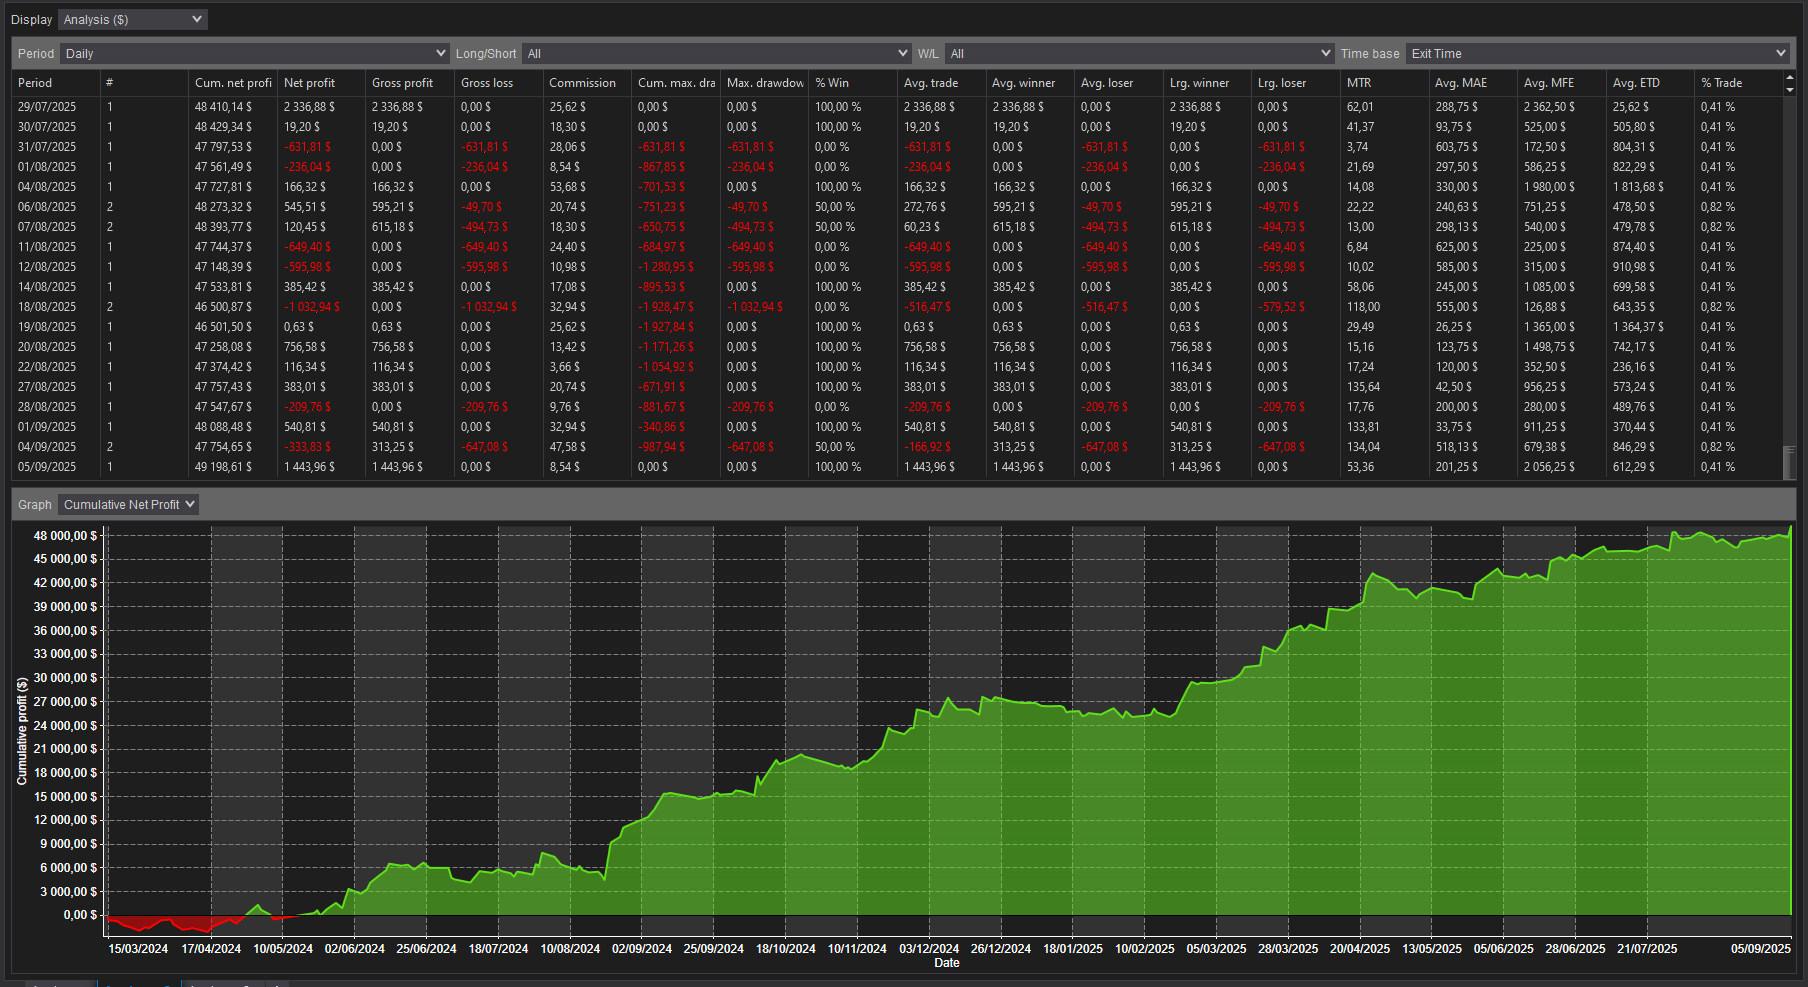1808x987 pixels.
Task: Open the Graph dropdown showing Cumulative Net Profit
Action: [x=128, y=504]
